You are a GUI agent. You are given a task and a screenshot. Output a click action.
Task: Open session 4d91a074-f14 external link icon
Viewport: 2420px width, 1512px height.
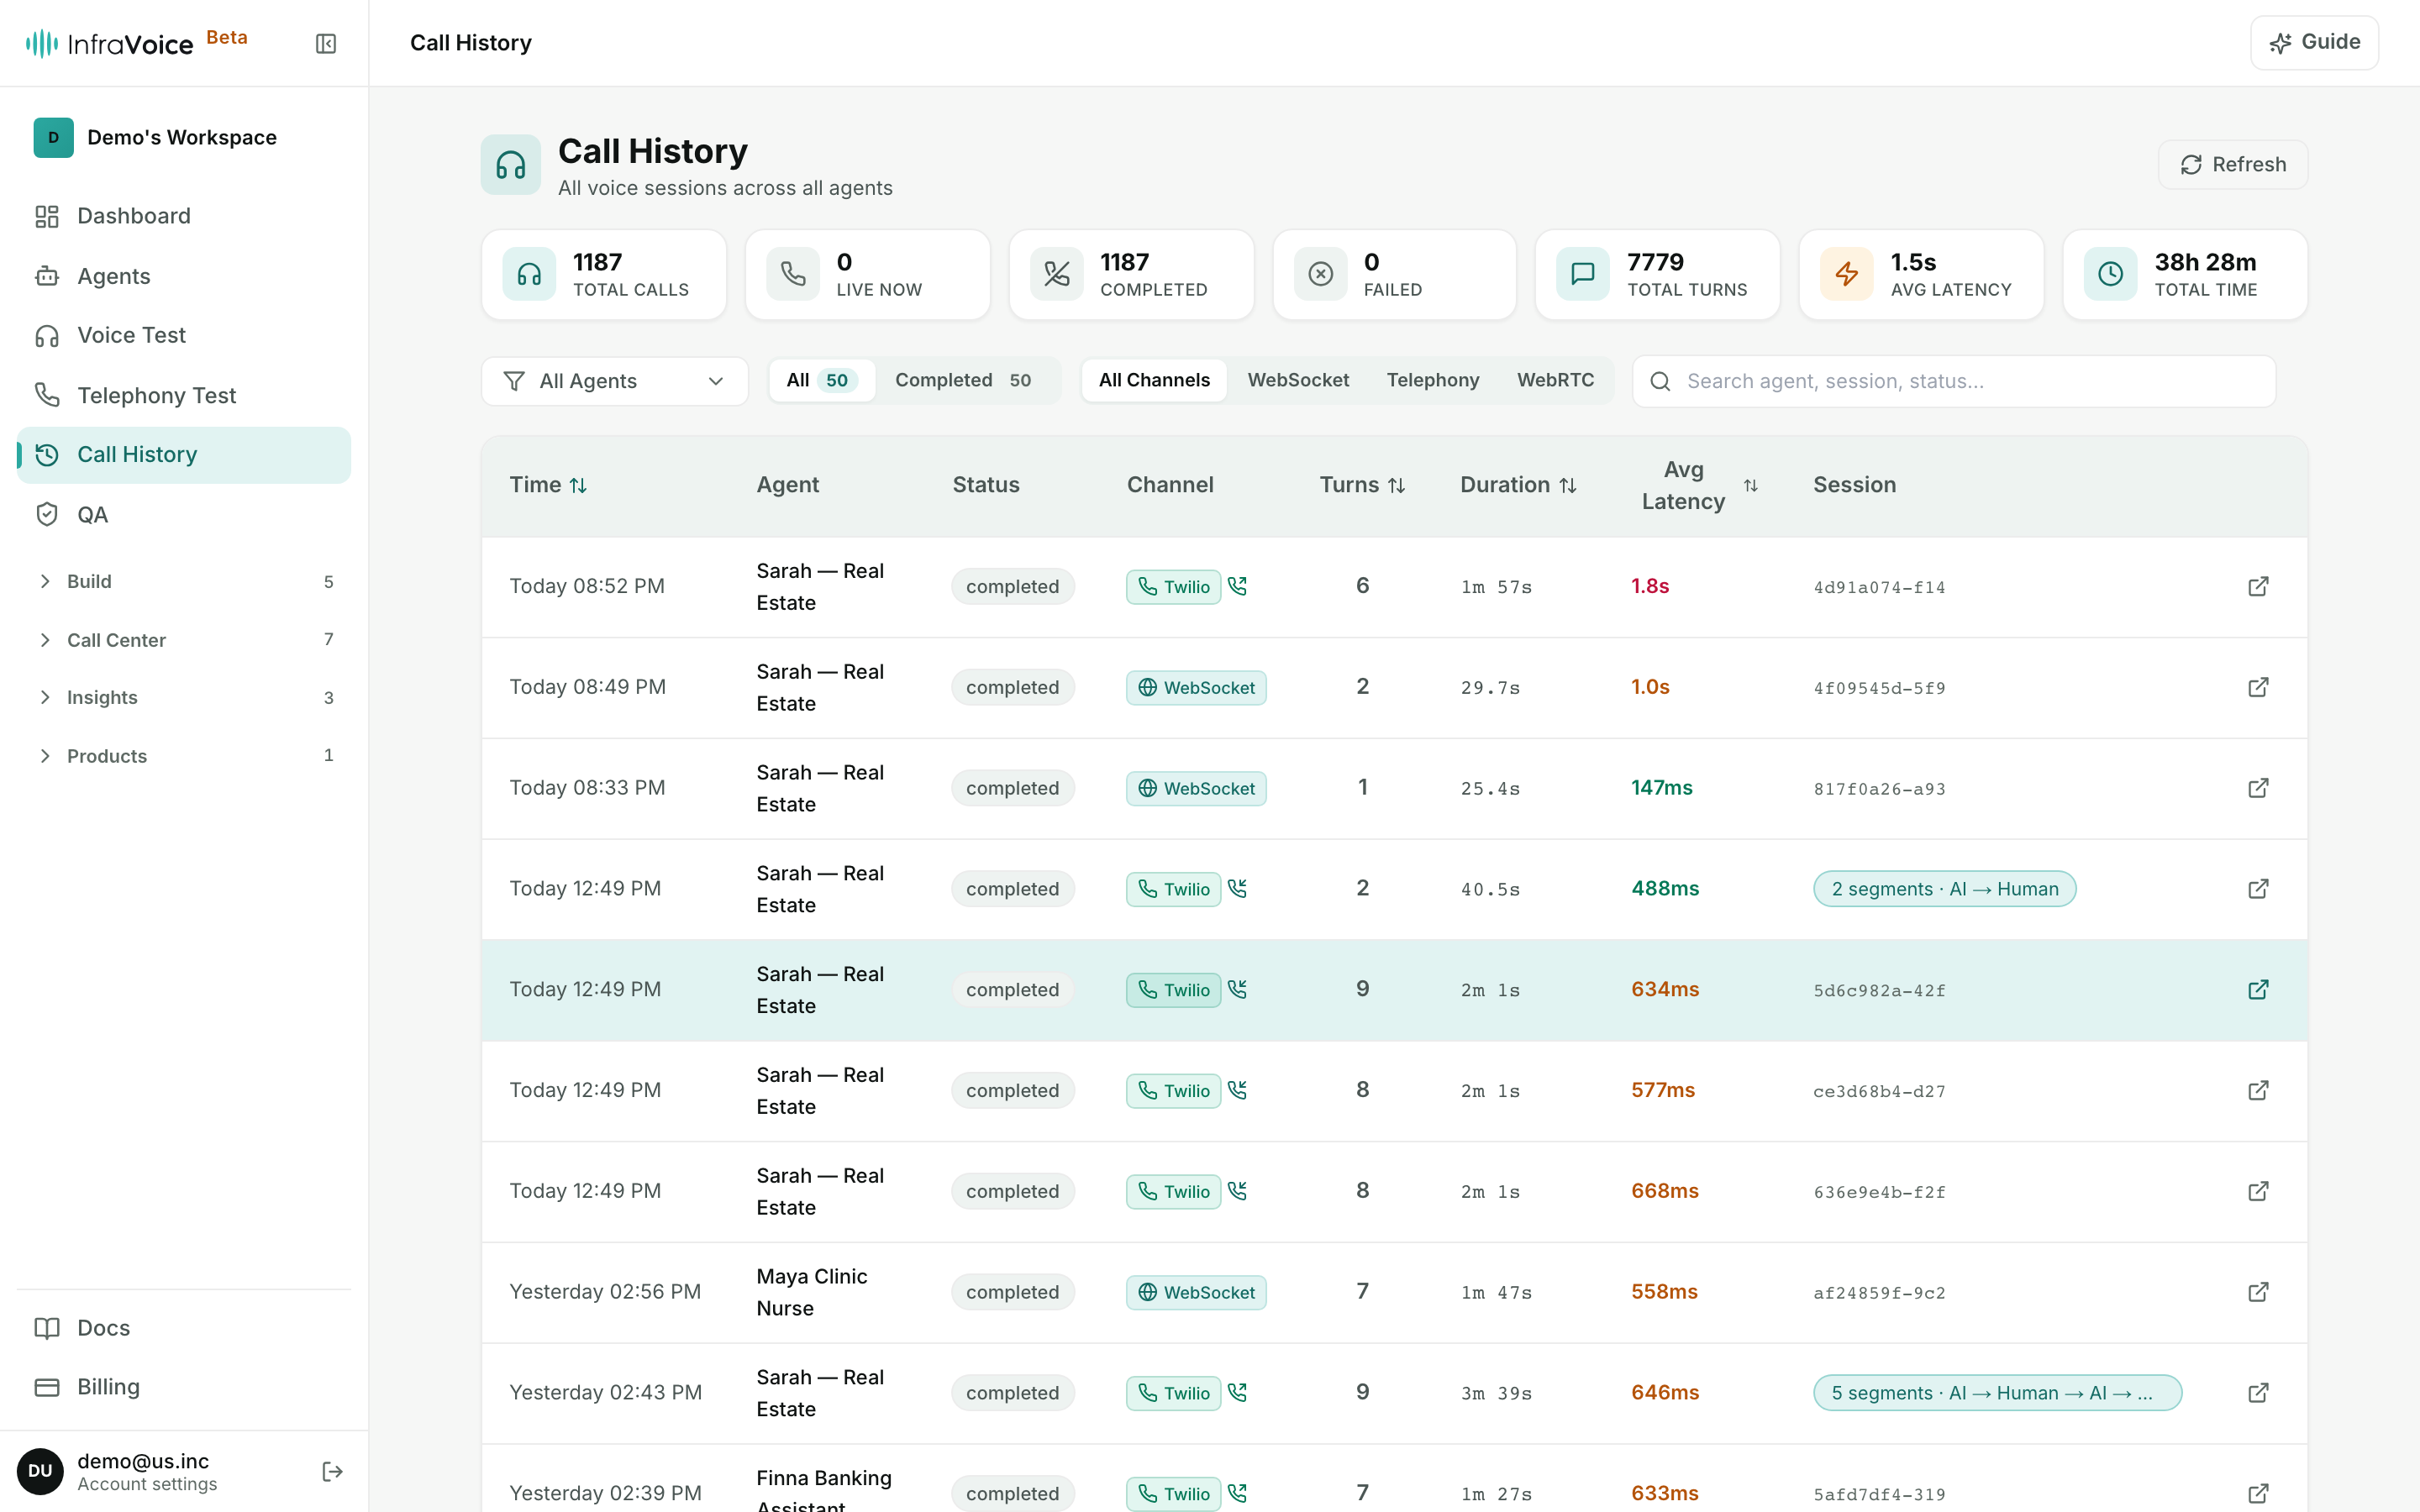pyautogui.click(x=2258, y=586)
